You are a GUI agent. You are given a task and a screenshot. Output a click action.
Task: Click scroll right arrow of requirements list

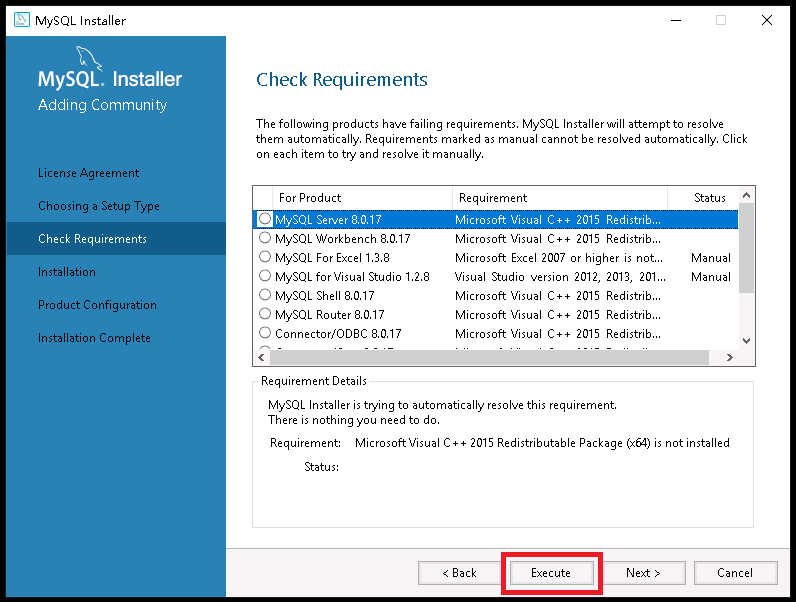tap(729, 357)
